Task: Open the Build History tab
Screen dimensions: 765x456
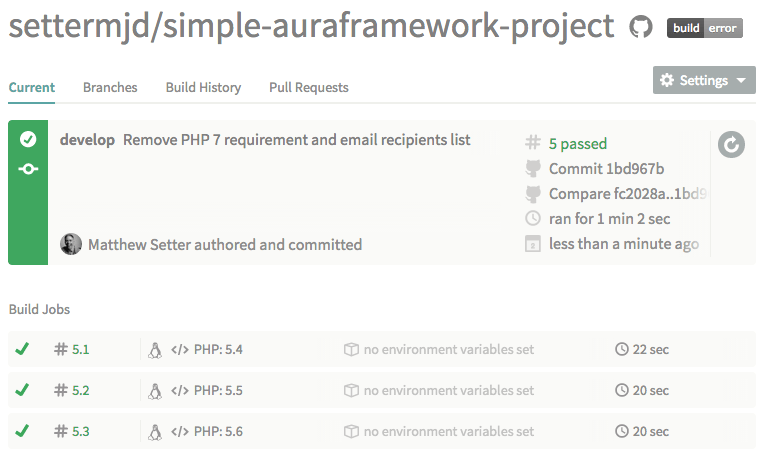Action: (203, 88)
